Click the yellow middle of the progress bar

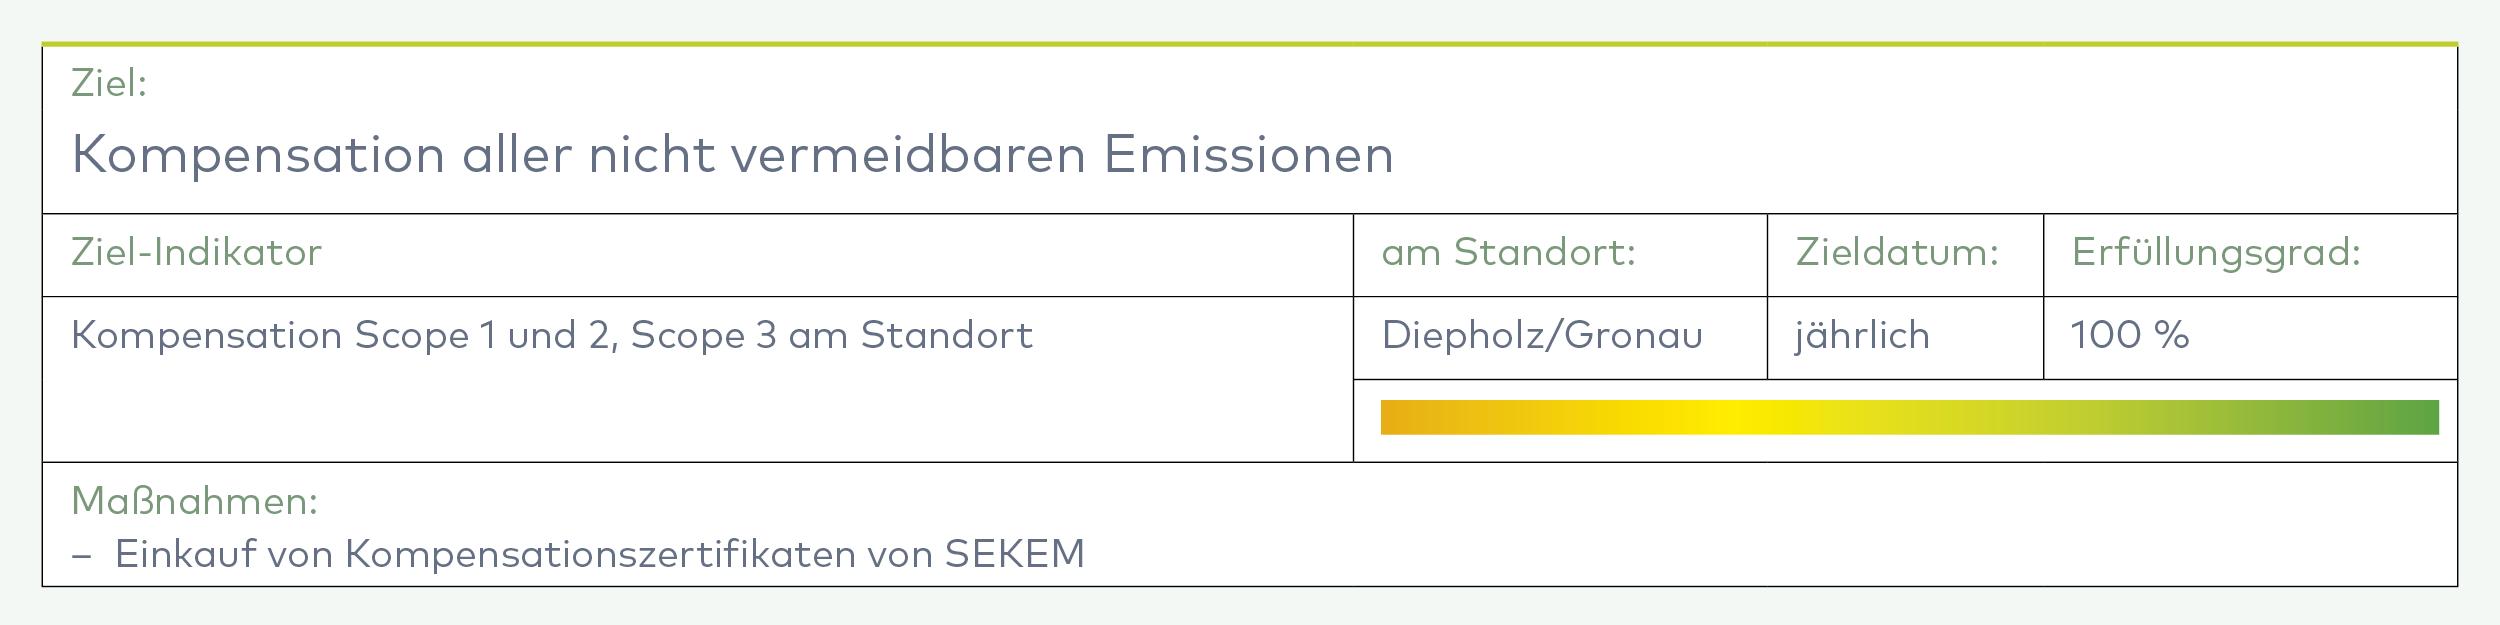click(x=1730, y=417)
